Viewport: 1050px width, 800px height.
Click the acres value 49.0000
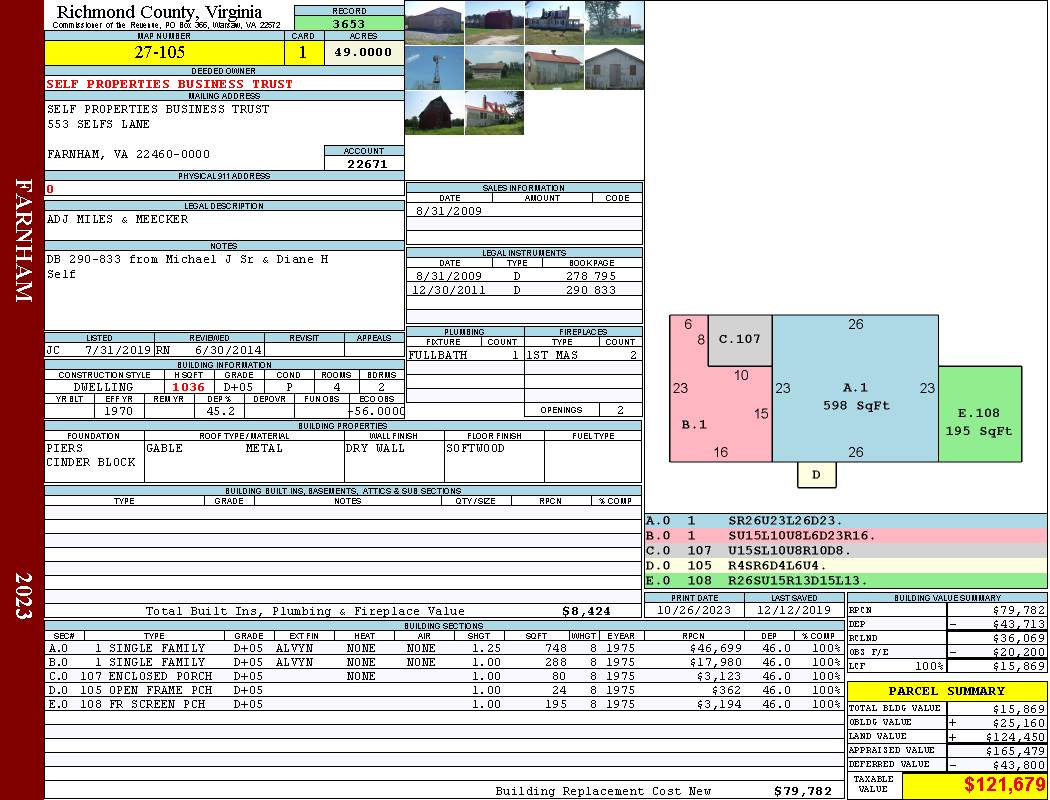pyautogui.click(x=364, y=52)
